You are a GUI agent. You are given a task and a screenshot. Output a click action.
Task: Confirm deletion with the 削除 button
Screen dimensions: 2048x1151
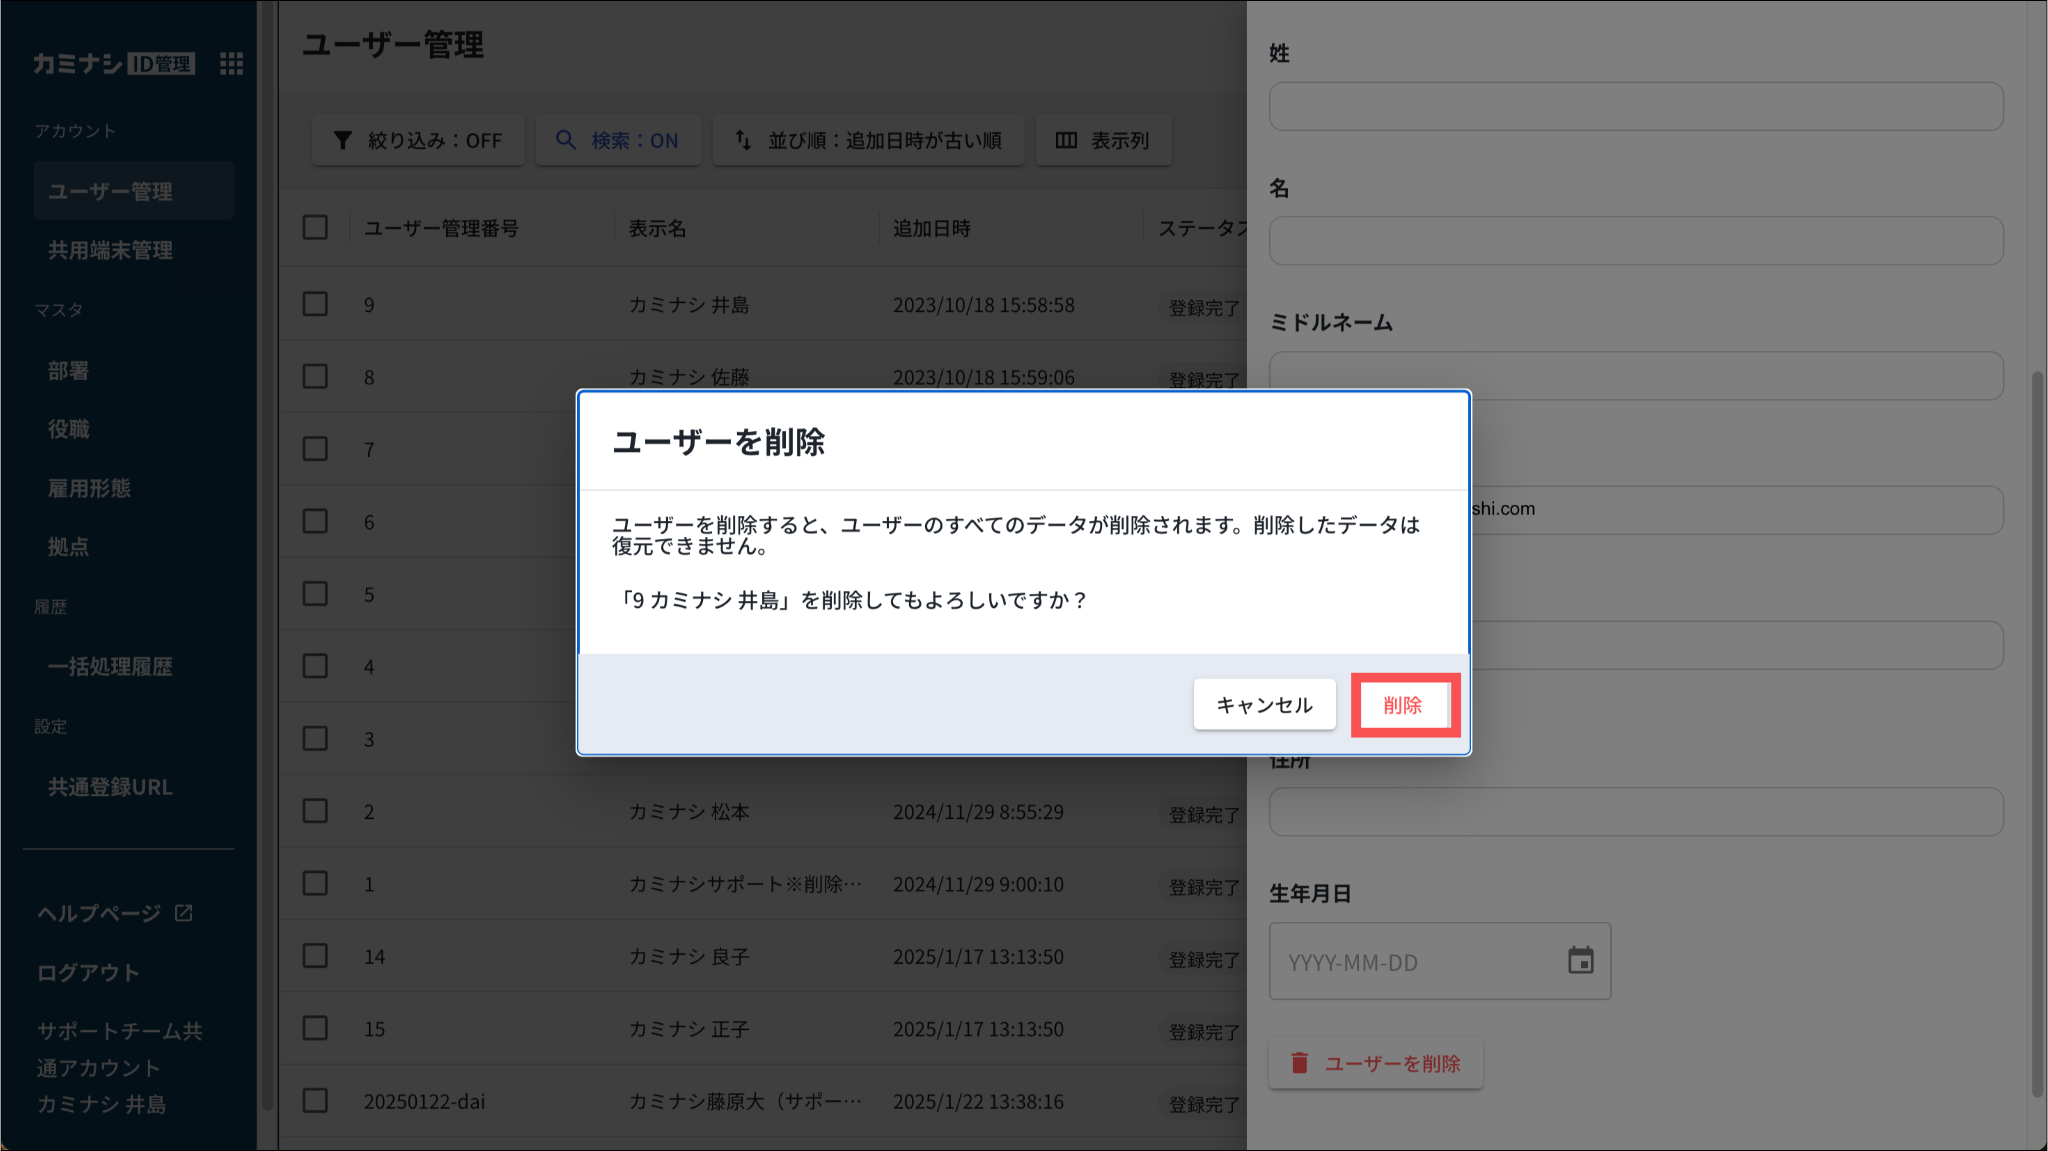click(1402, 705)
